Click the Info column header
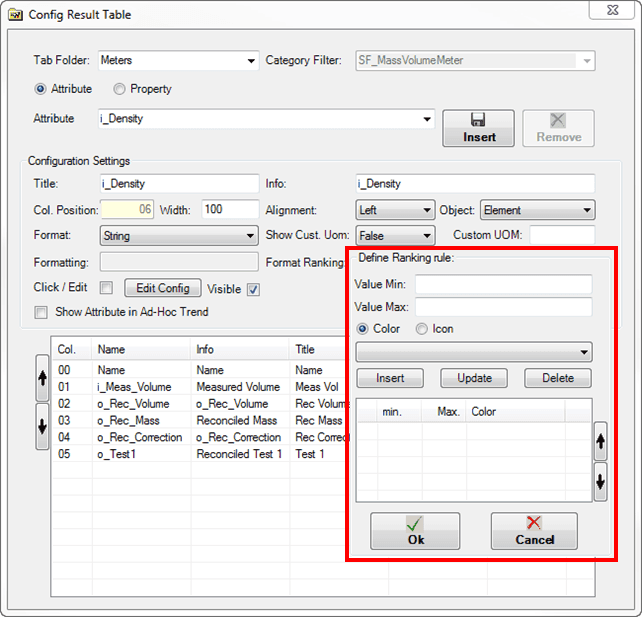Viewport: 642px width, 617px height. click(x=240, y=349)
